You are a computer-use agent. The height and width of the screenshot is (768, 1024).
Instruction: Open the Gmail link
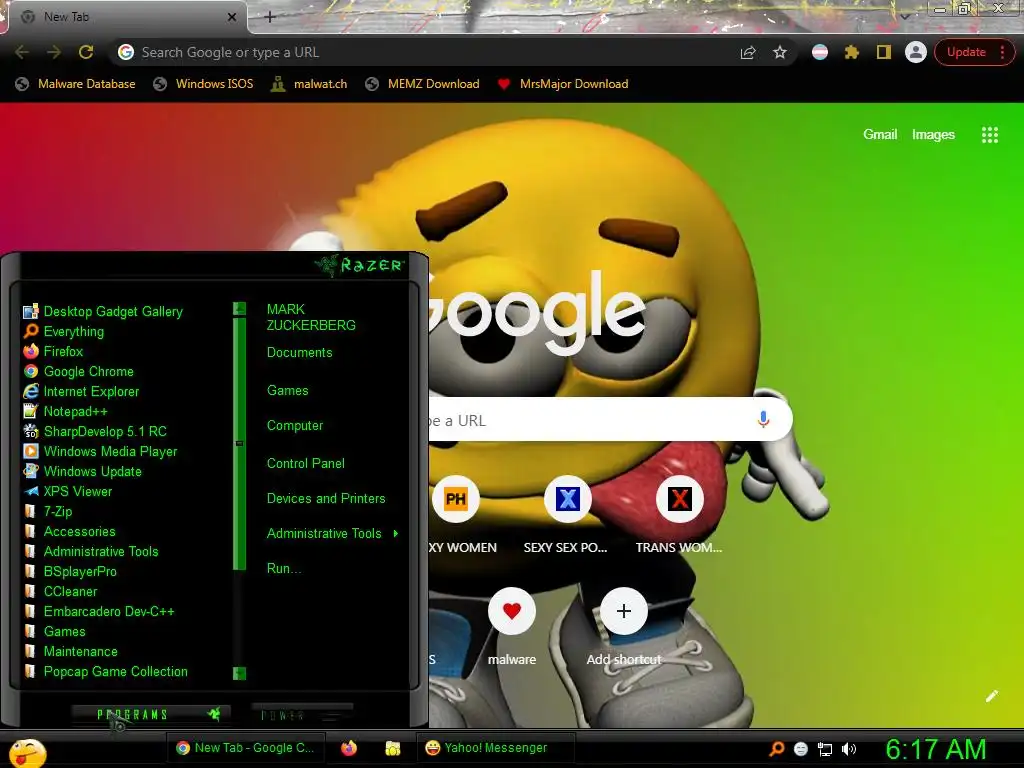(x=880, y=135)
